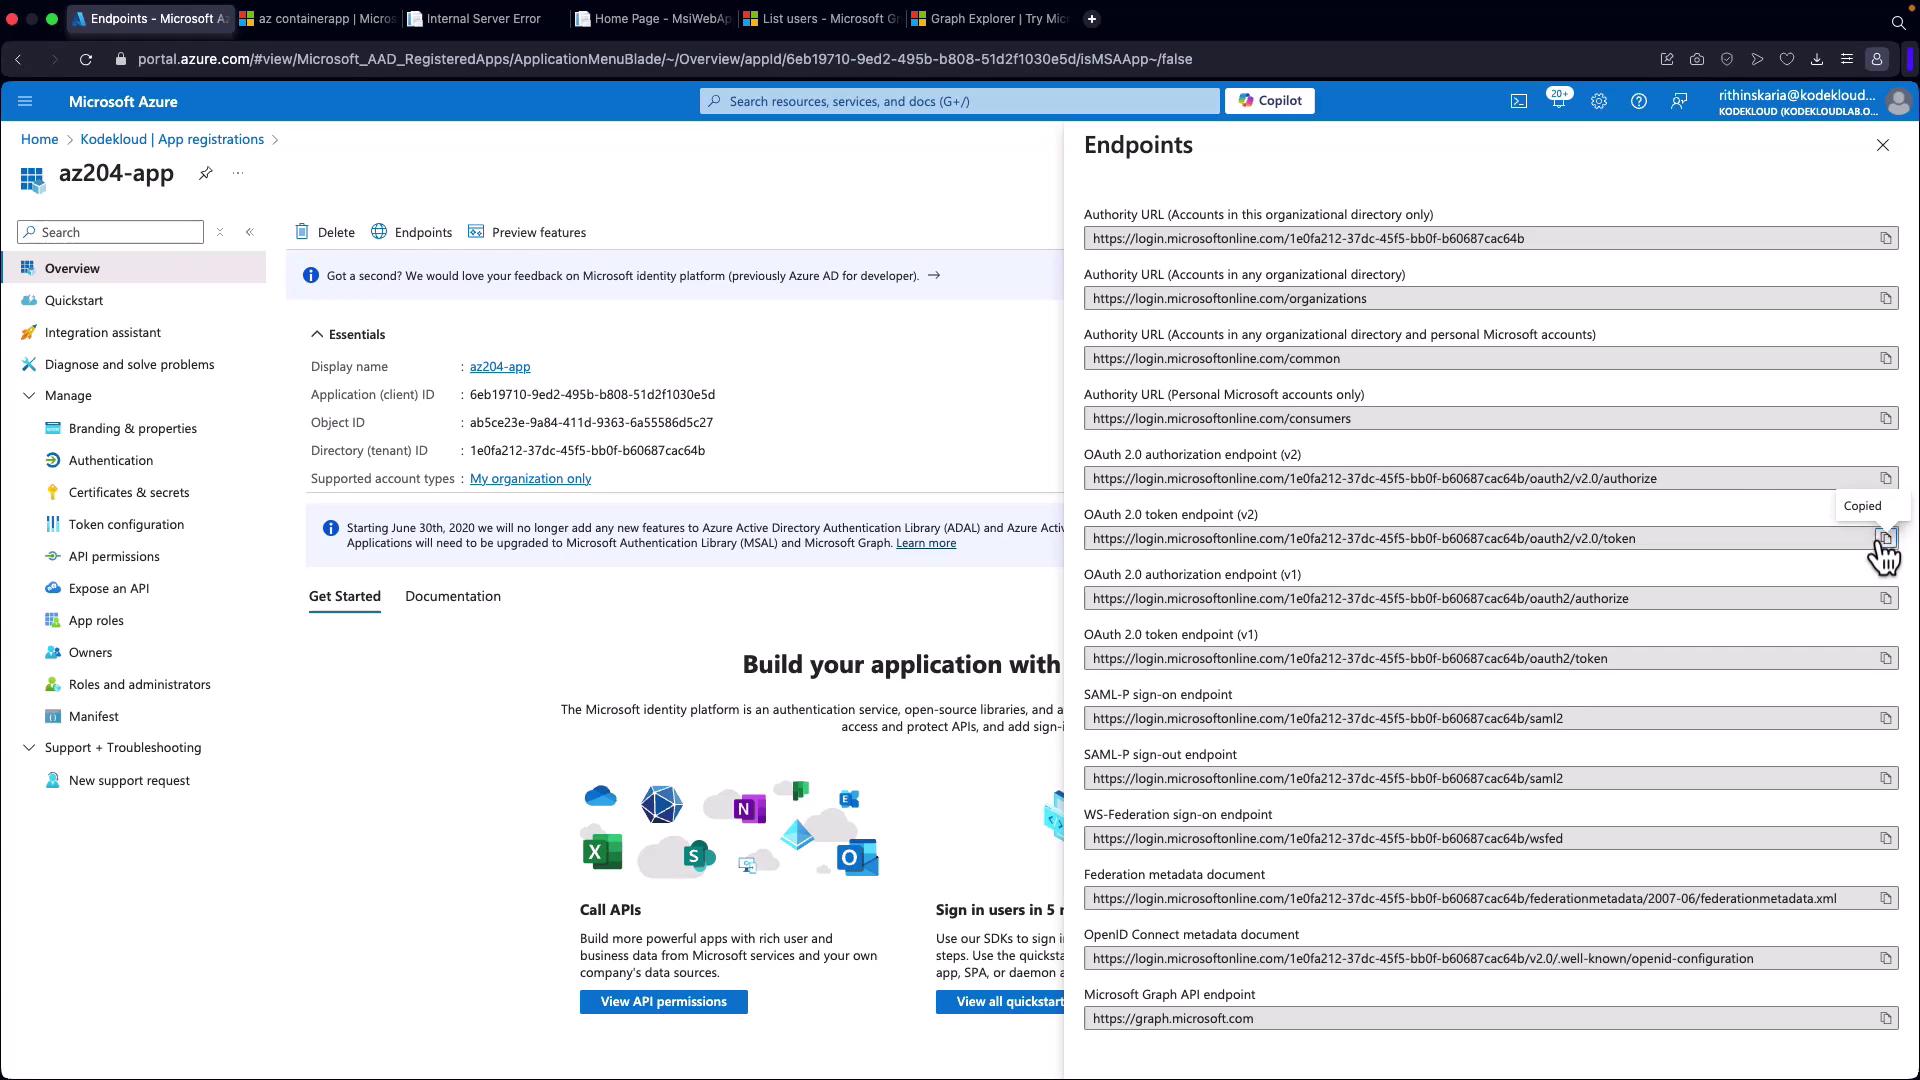This screenshot has height=1080, width=1920.
Task: Click the Copilot button
Action: (1269, 101)
